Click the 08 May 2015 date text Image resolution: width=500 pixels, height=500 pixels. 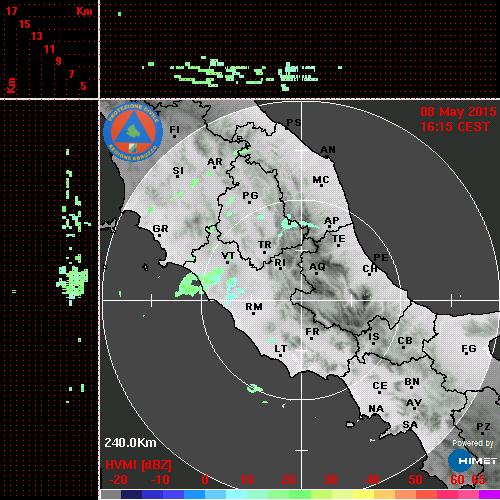(458, 112)
